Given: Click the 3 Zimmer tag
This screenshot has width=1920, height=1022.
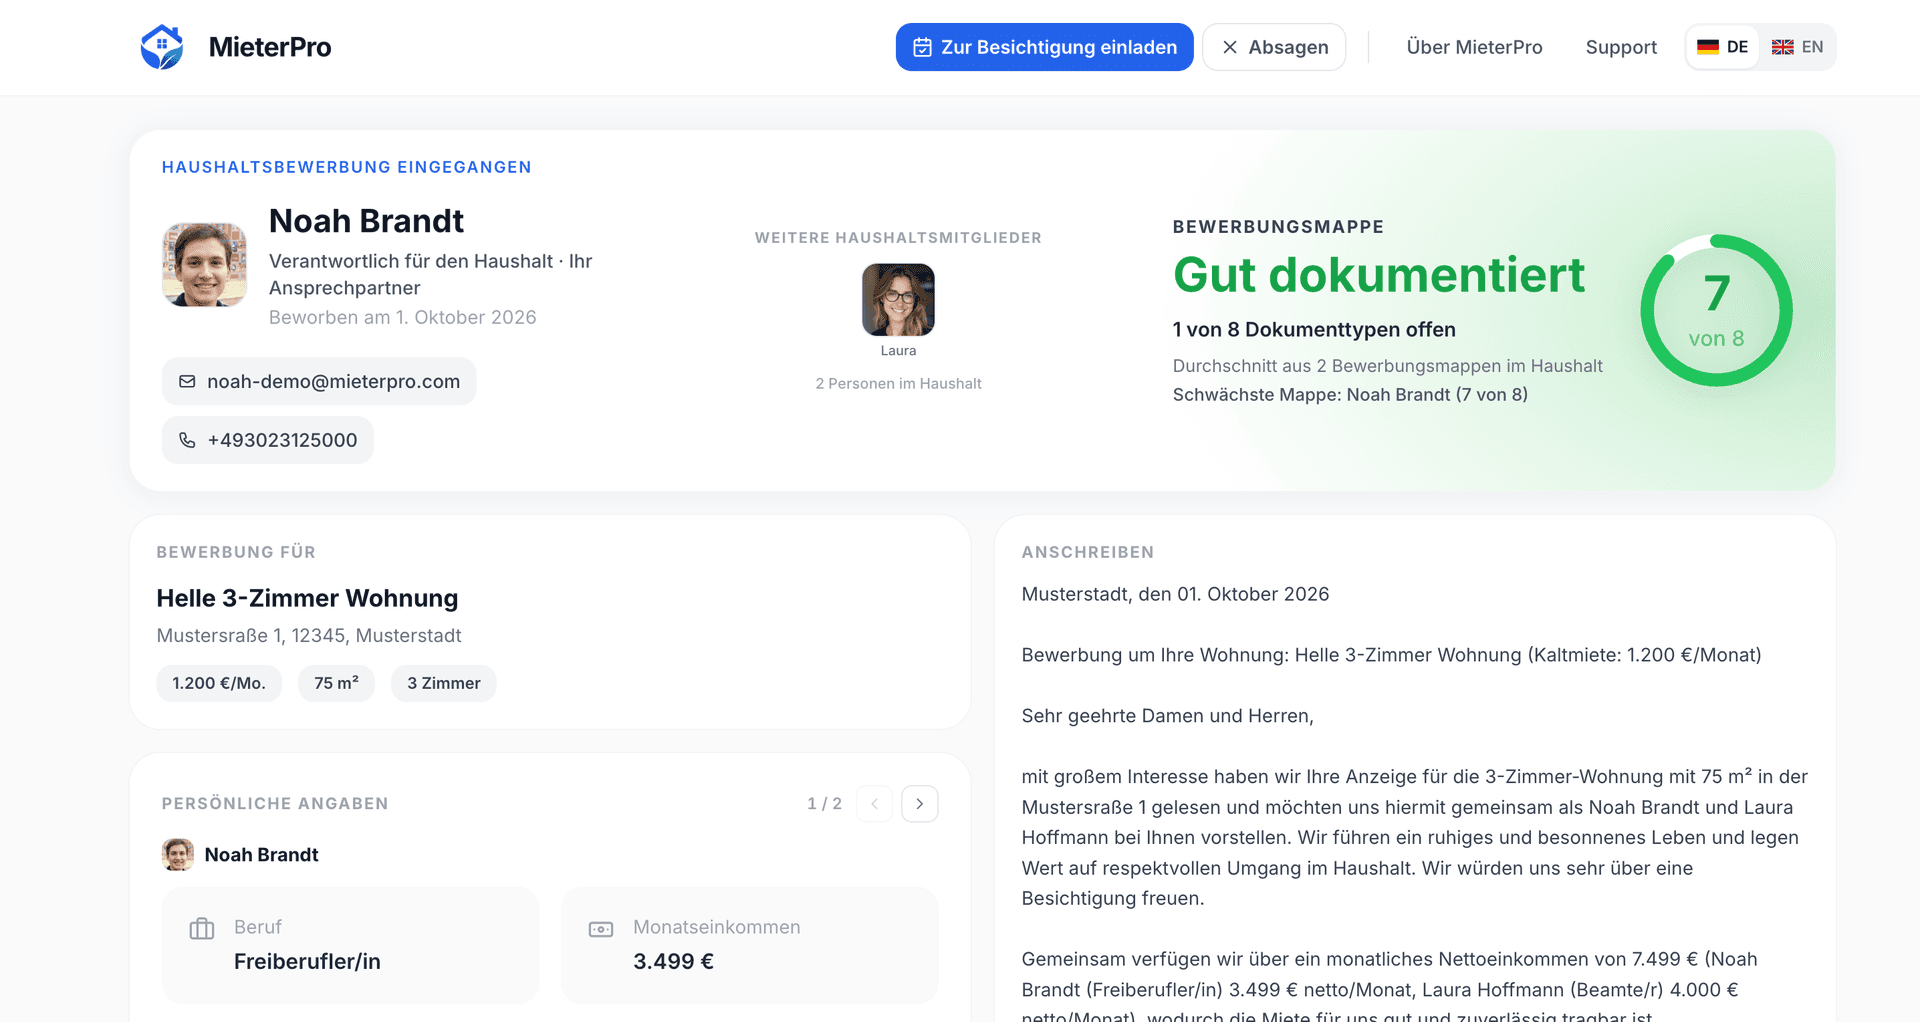Looking at the screenshot, I should [444, 683].
